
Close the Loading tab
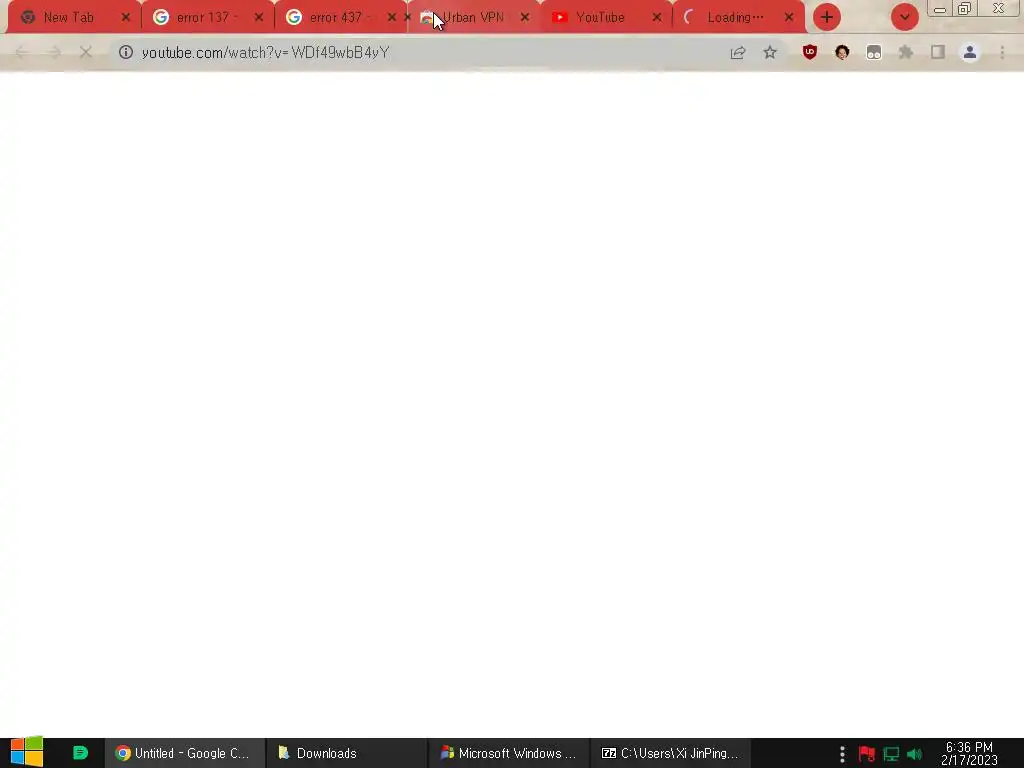[x=789, y=18]
